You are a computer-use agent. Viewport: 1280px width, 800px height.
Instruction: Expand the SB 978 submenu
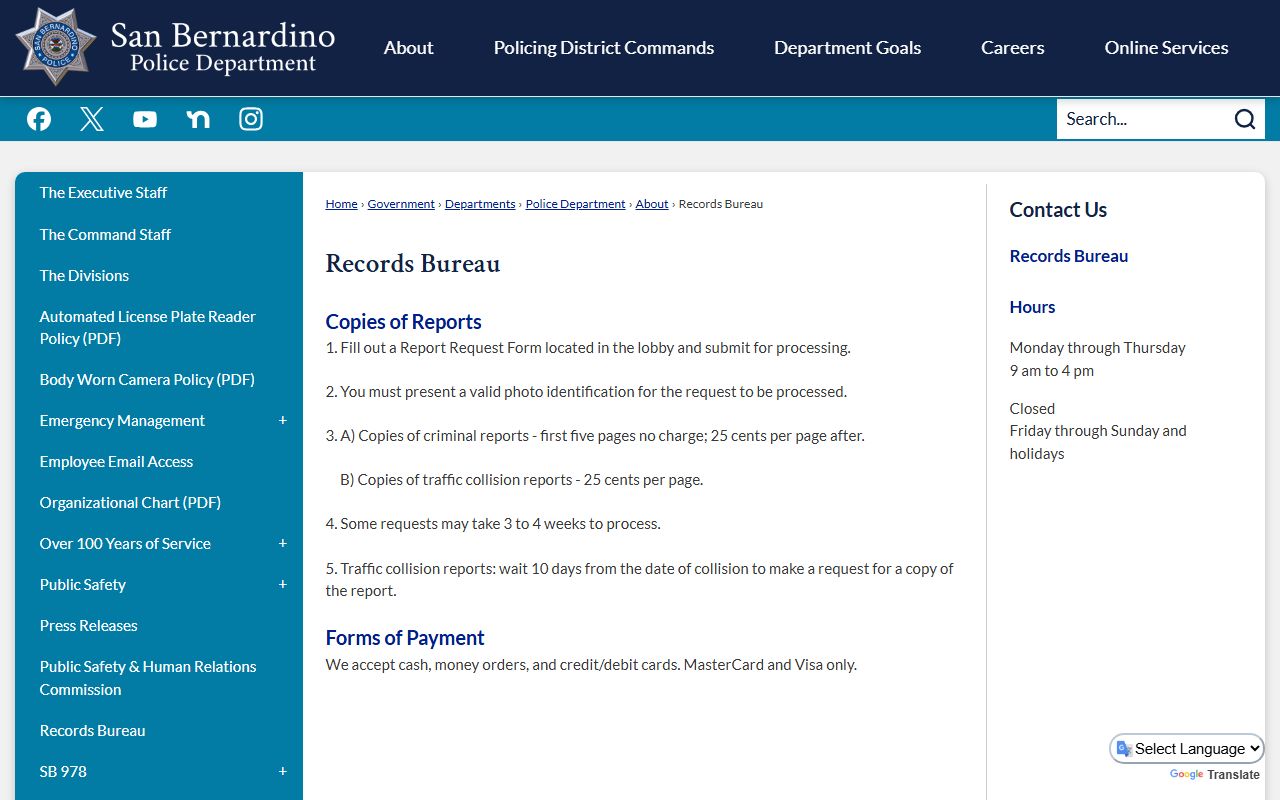(x=283, y=772)
